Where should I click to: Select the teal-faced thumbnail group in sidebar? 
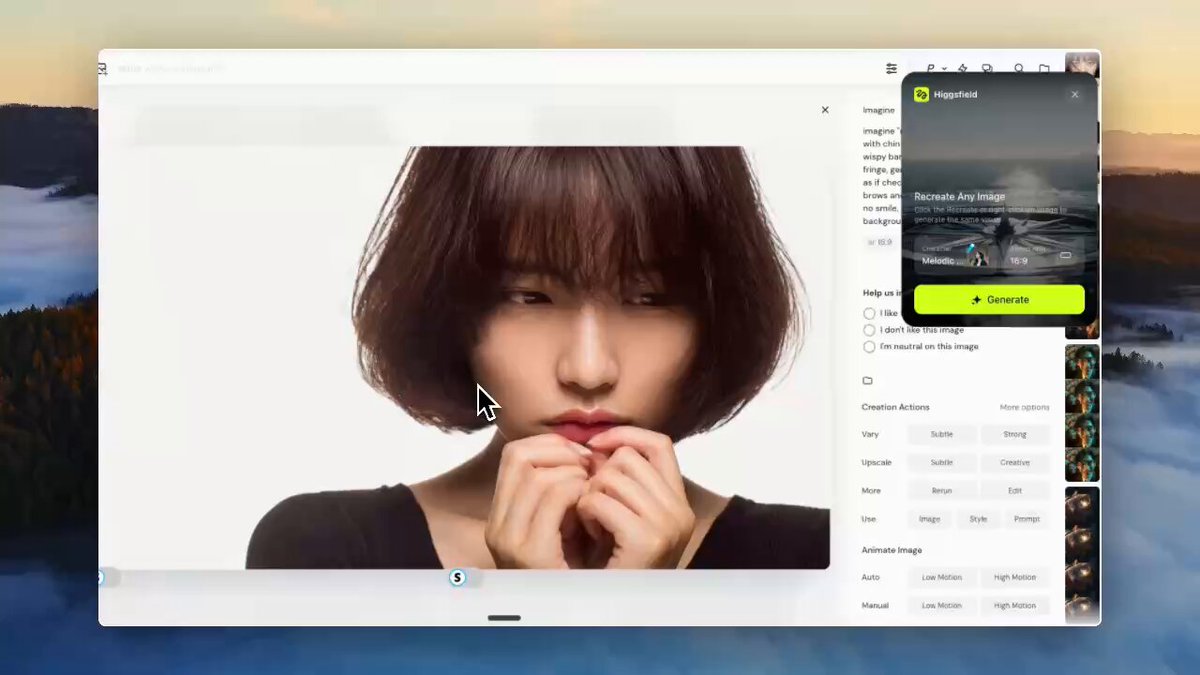pyautogui.click(x=1082, y=413)
